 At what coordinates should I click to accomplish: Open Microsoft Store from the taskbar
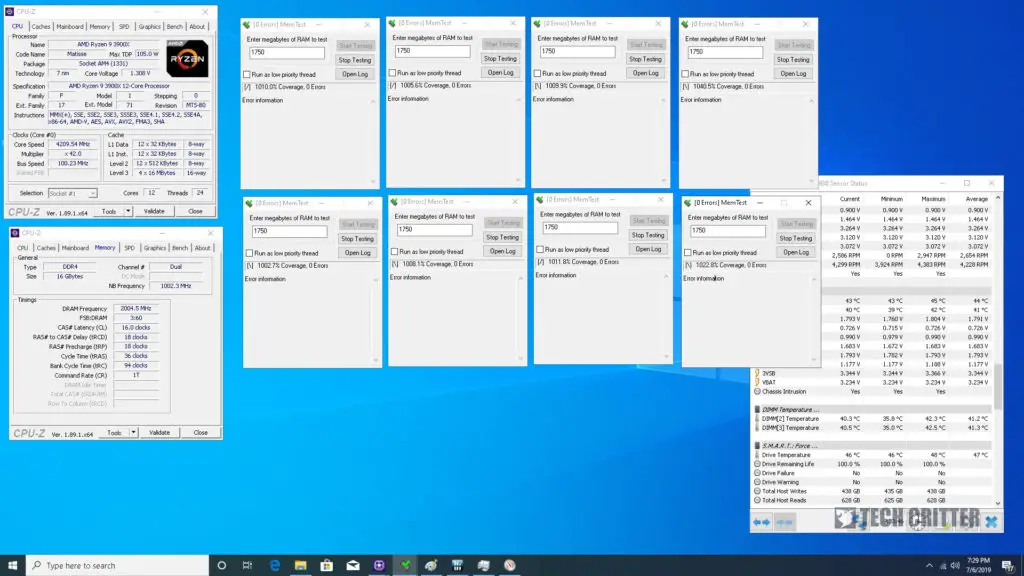click(x=327, y=565)
